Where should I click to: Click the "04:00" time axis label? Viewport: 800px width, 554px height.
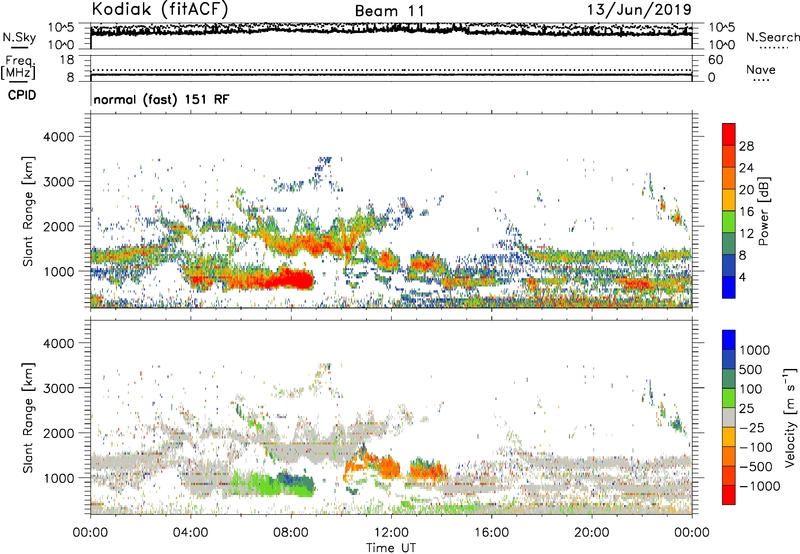click(x=191, y=533)
